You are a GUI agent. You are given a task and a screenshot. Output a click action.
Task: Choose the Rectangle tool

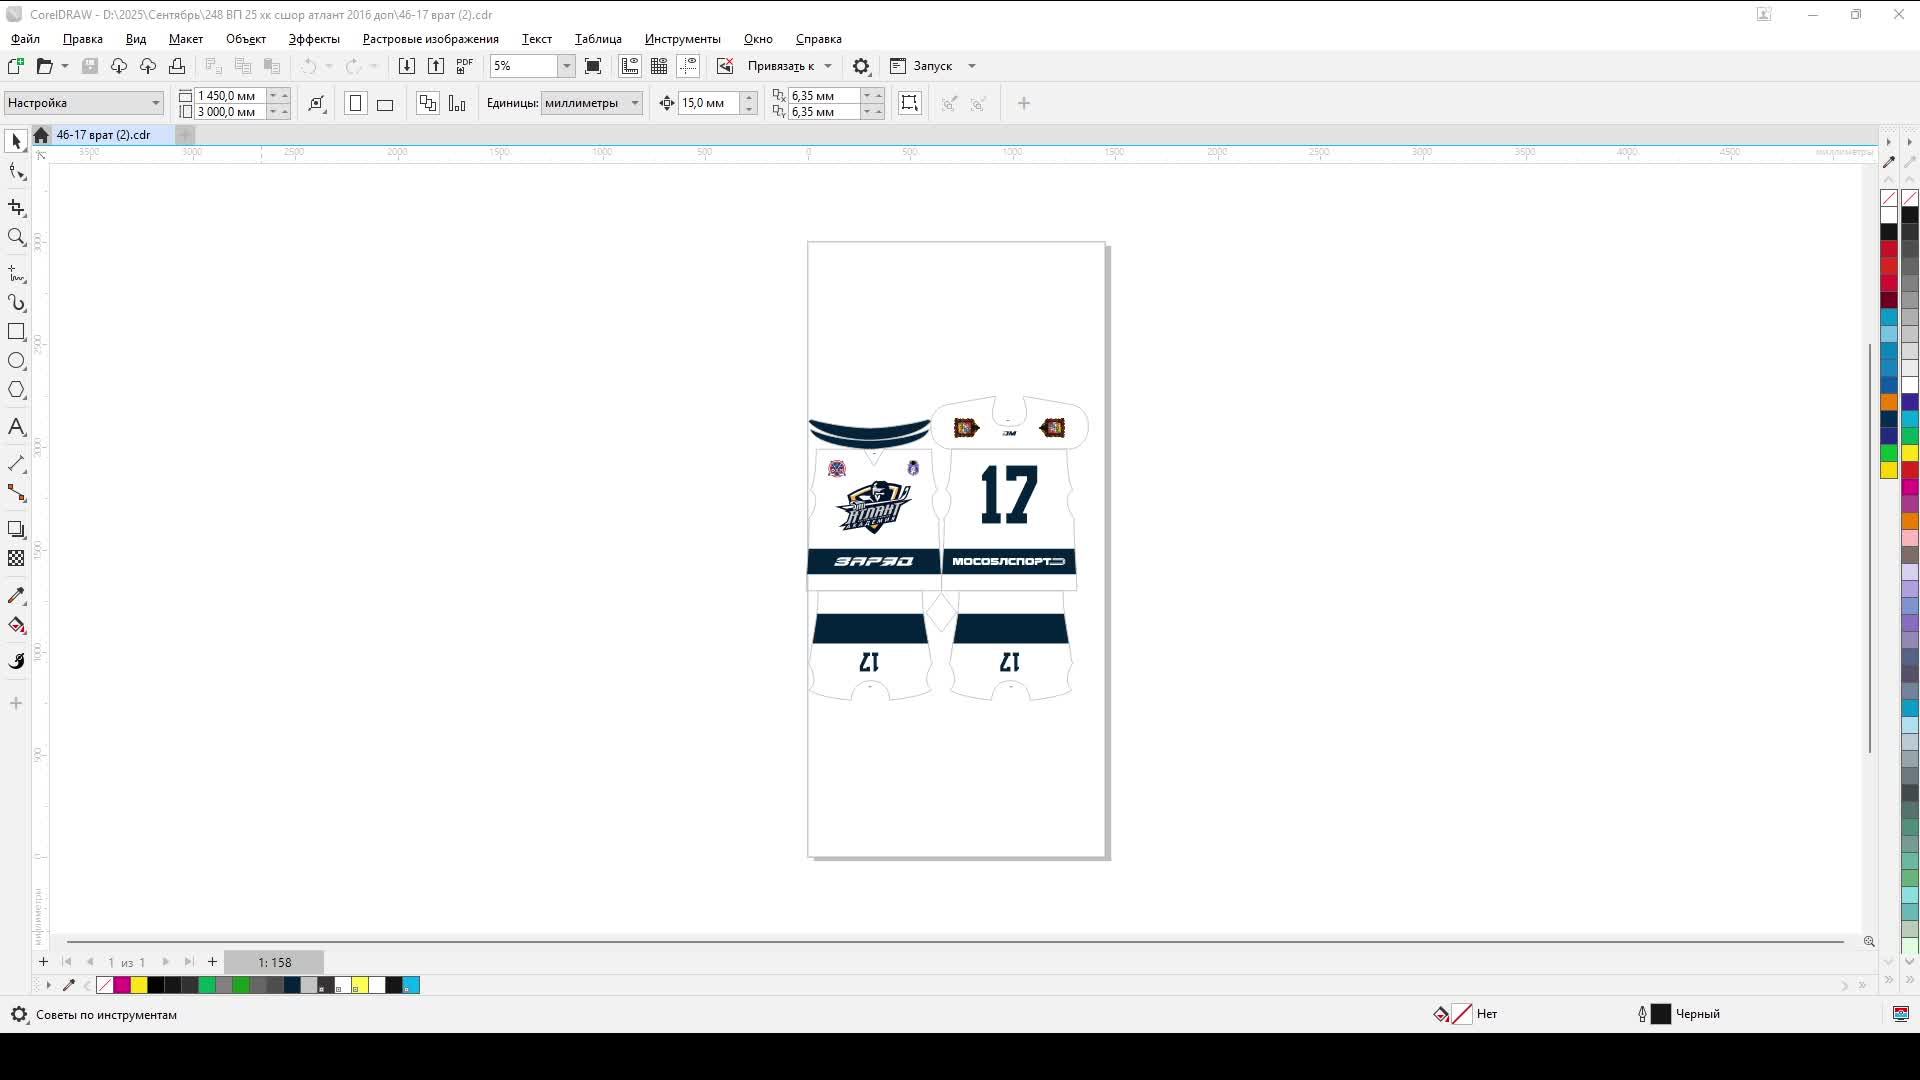pos(16,332)
